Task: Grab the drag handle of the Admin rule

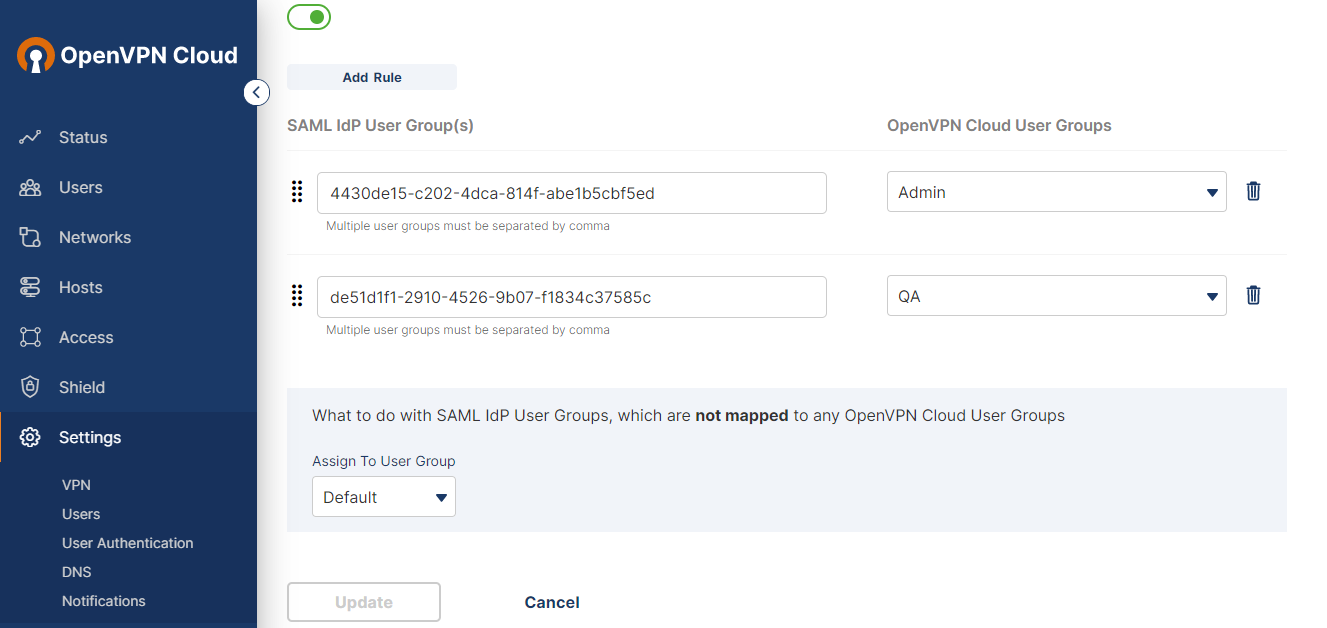Action: pyautogui.click(x=296, y=192)
